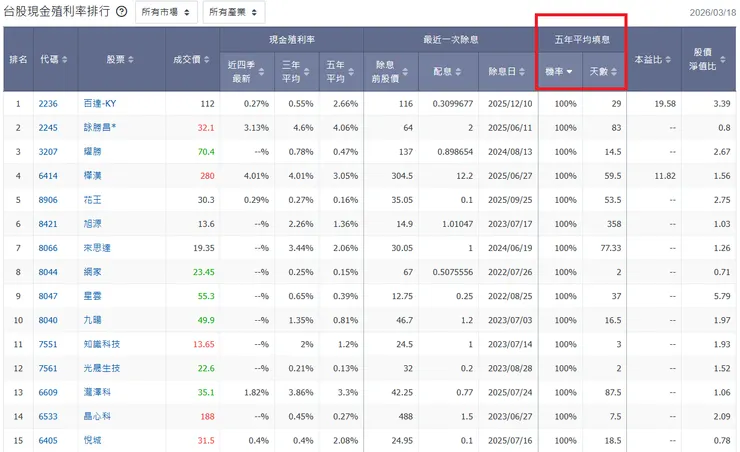Open stock code 6405 link
The height and width of the screenshot is (452, 740).
[48, 441]
